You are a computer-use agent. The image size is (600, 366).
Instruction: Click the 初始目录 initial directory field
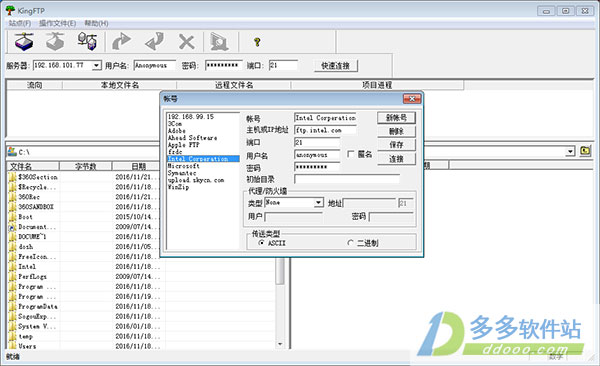click(347, 179)
